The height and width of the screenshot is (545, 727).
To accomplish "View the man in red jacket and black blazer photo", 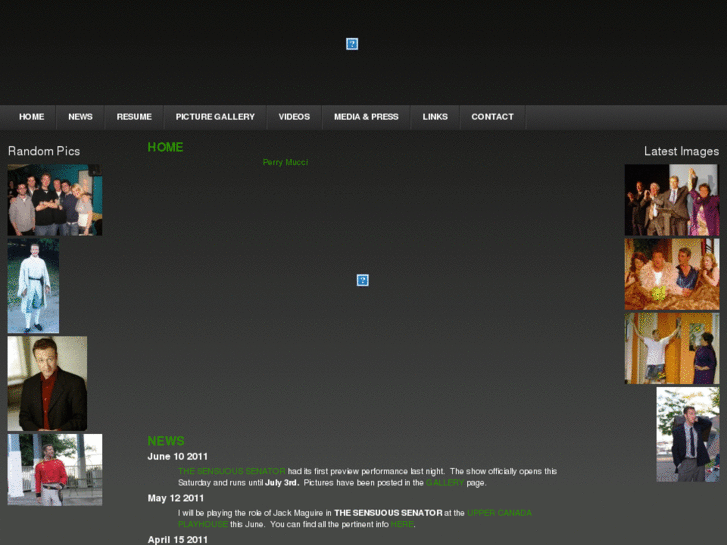I will point(47,383).
